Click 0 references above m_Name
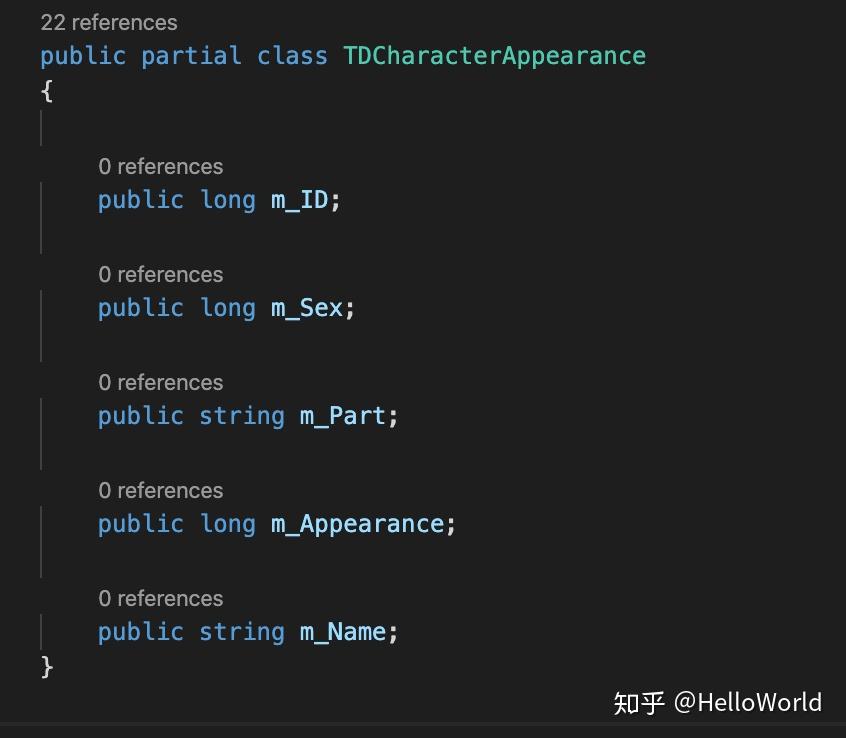This screenshot has width=846, height=738. click(x=161, y=598)
